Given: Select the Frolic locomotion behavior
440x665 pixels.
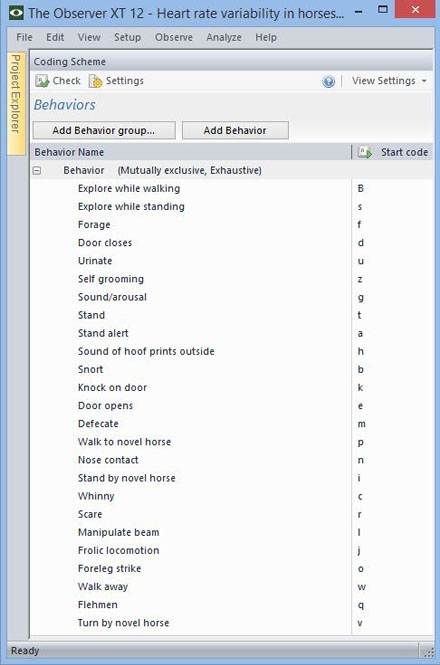Looking at the screenshot, I should pos(118,550).
